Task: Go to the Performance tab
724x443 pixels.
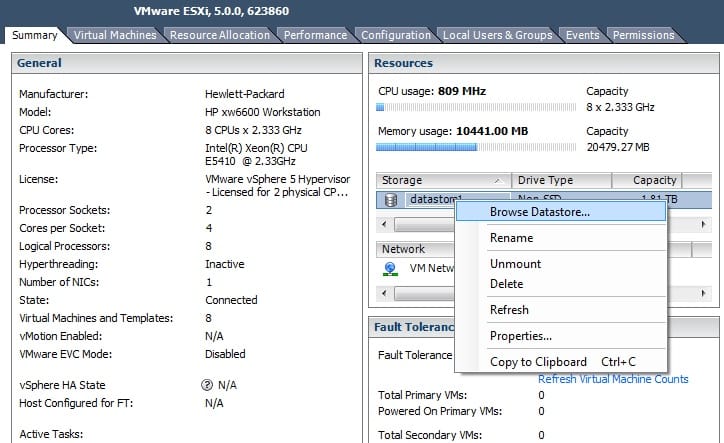Action: [315, 35]
